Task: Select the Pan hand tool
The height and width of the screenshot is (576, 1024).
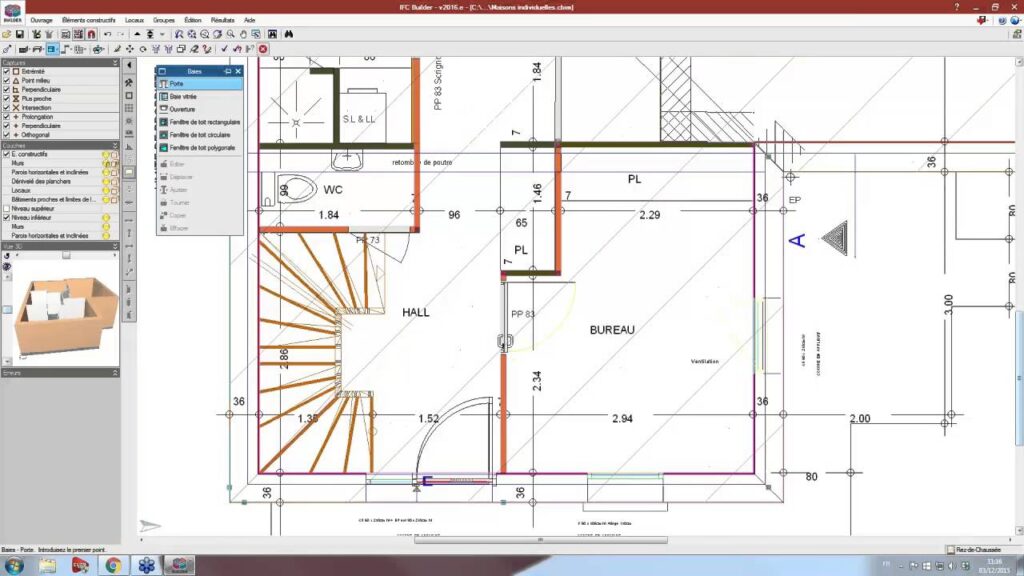Action: 242,34
